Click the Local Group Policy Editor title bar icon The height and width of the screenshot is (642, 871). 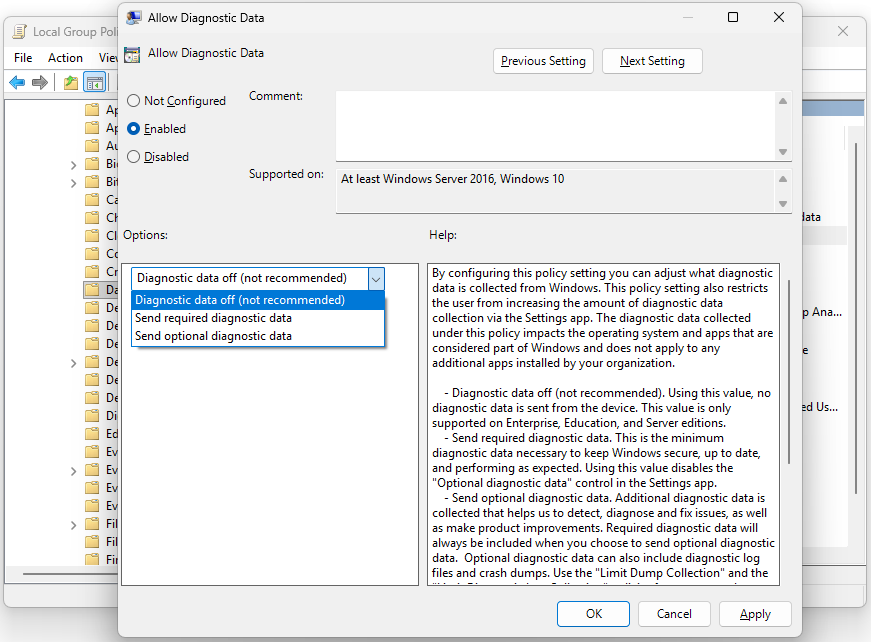click(x=19, y=31)
